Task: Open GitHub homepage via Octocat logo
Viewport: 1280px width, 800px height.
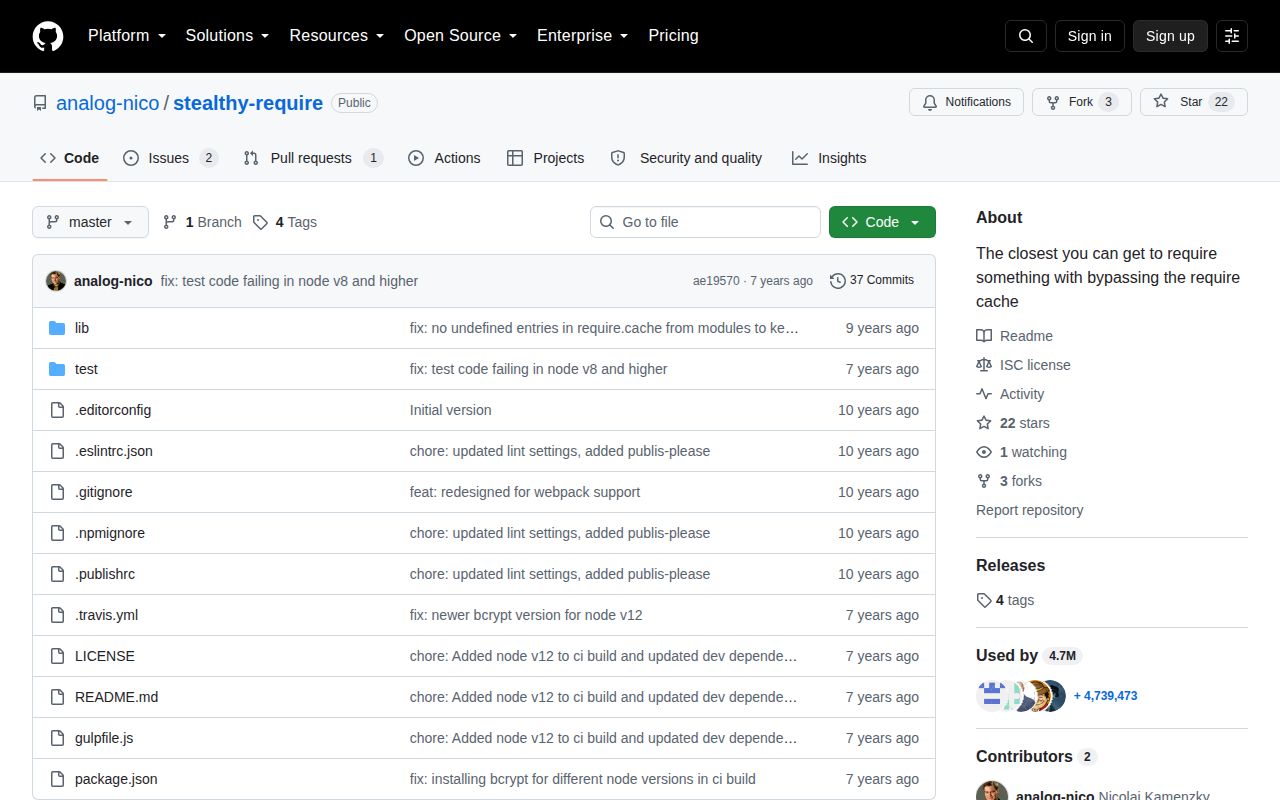Action: click(48, 36)
